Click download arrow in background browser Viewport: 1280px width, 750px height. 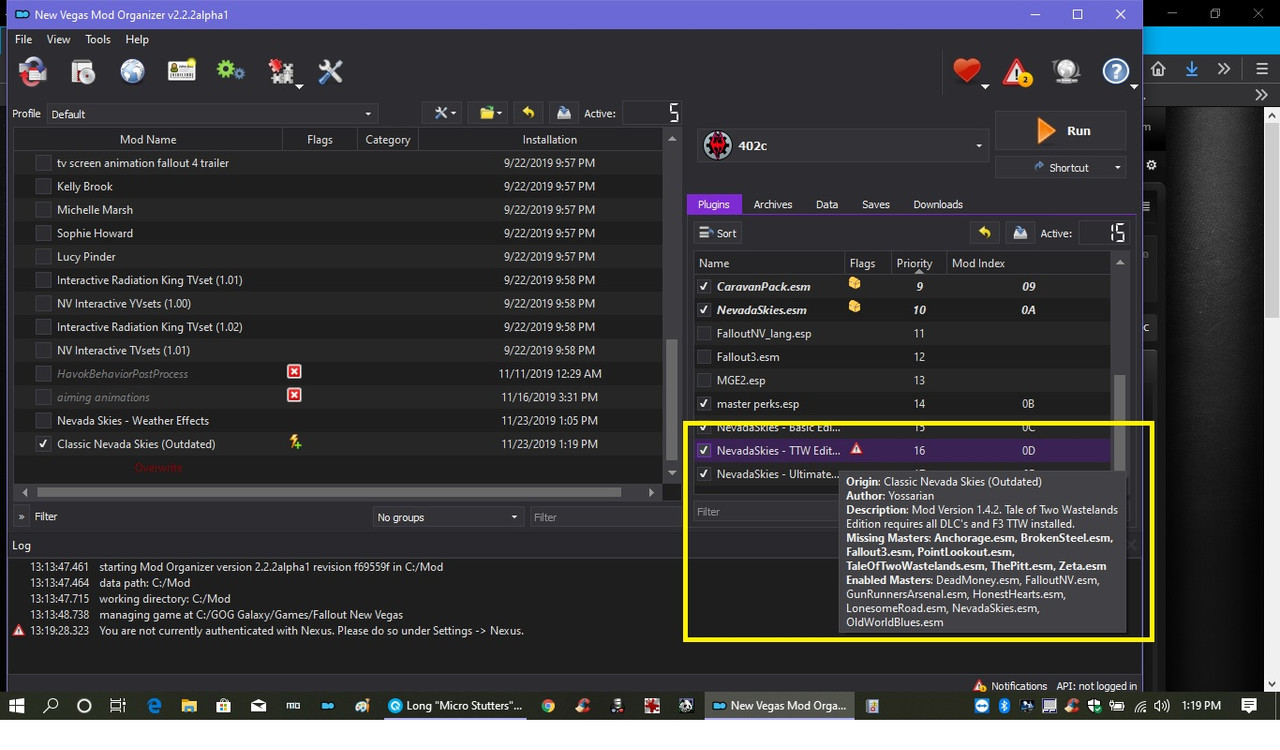pos(1191,69)
